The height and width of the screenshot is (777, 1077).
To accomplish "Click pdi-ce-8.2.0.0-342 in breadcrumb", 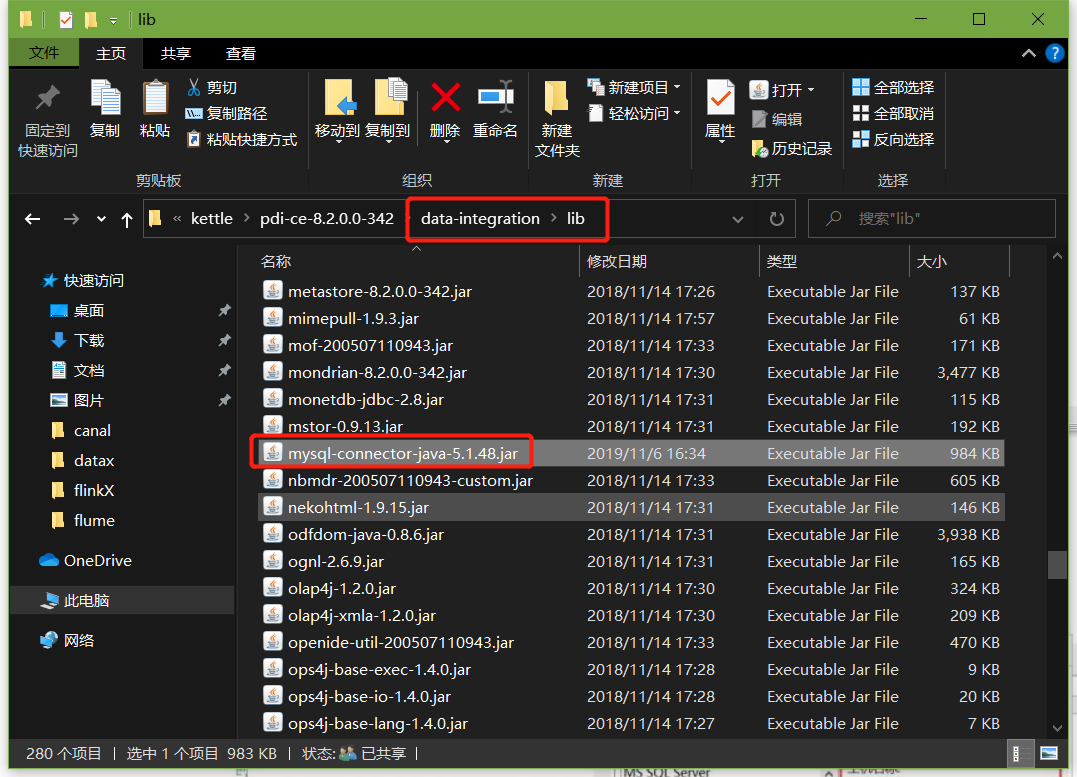I will pyautogui.click(x=326, y=218).
